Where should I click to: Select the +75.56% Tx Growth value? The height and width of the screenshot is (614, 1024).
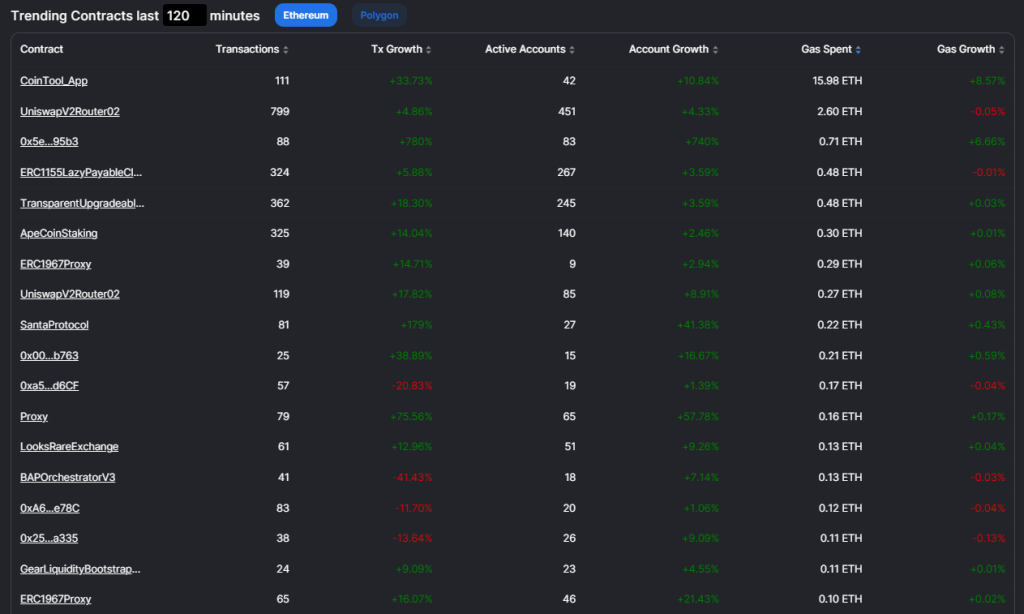pyautogui.click(x=411, y=416)
